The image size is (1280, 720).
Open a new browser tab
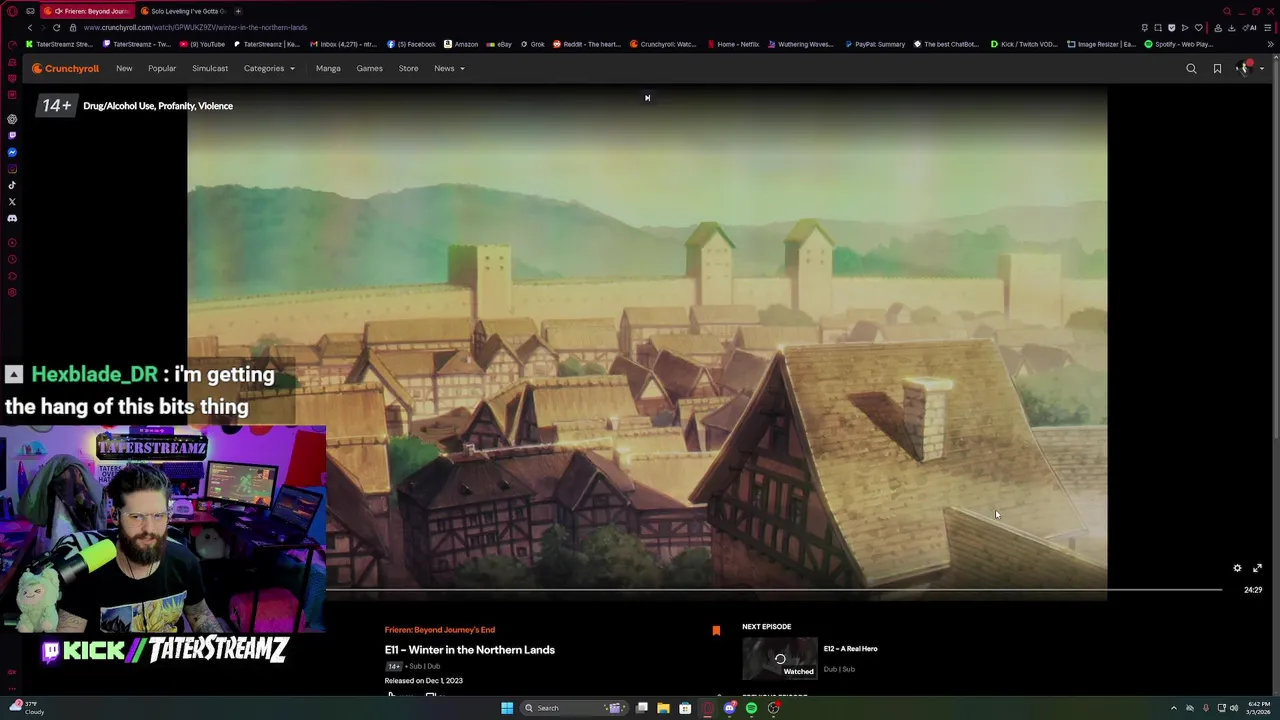pyautogui.click(x=238, y=11)
